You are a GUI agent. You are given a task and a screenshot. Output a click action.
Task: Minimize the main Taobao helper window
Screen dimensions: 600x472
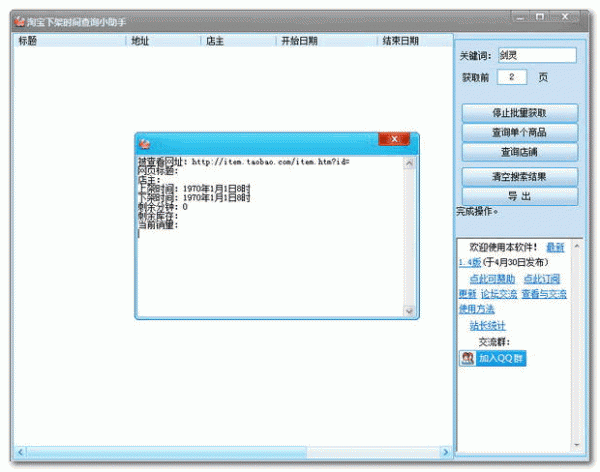pos(521,17)
